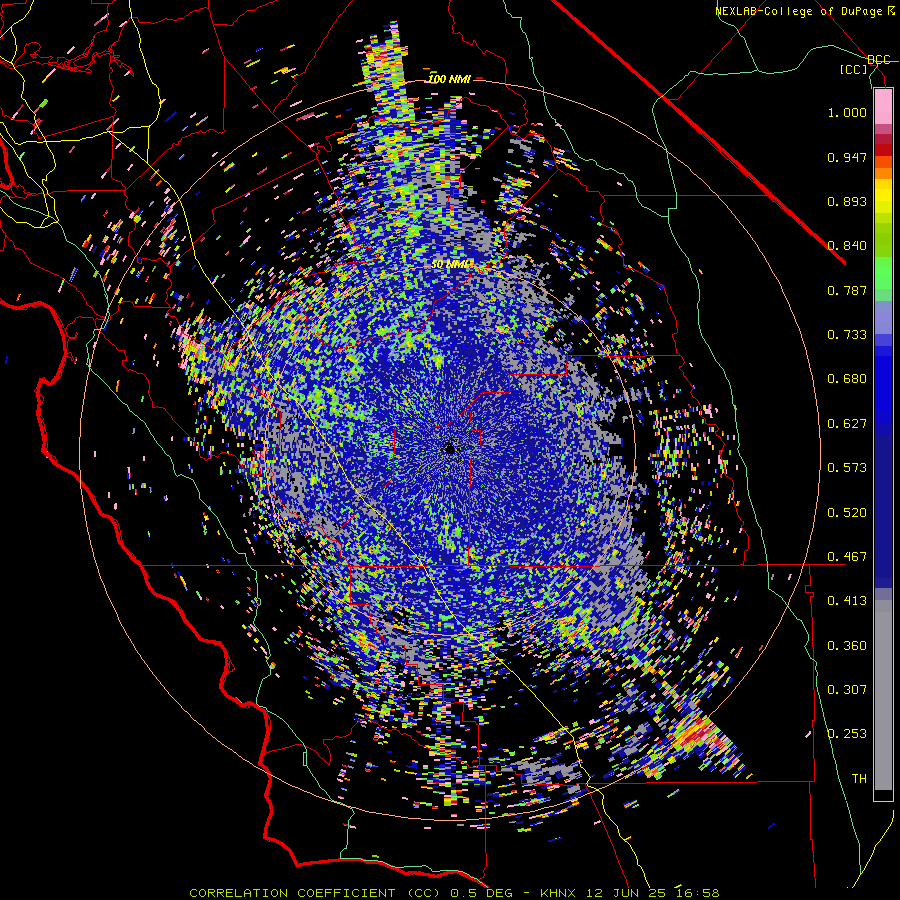This screenshot has height=900, width=900.
Task: Pick the red swatch on the color bar
Action: (883, 150)
